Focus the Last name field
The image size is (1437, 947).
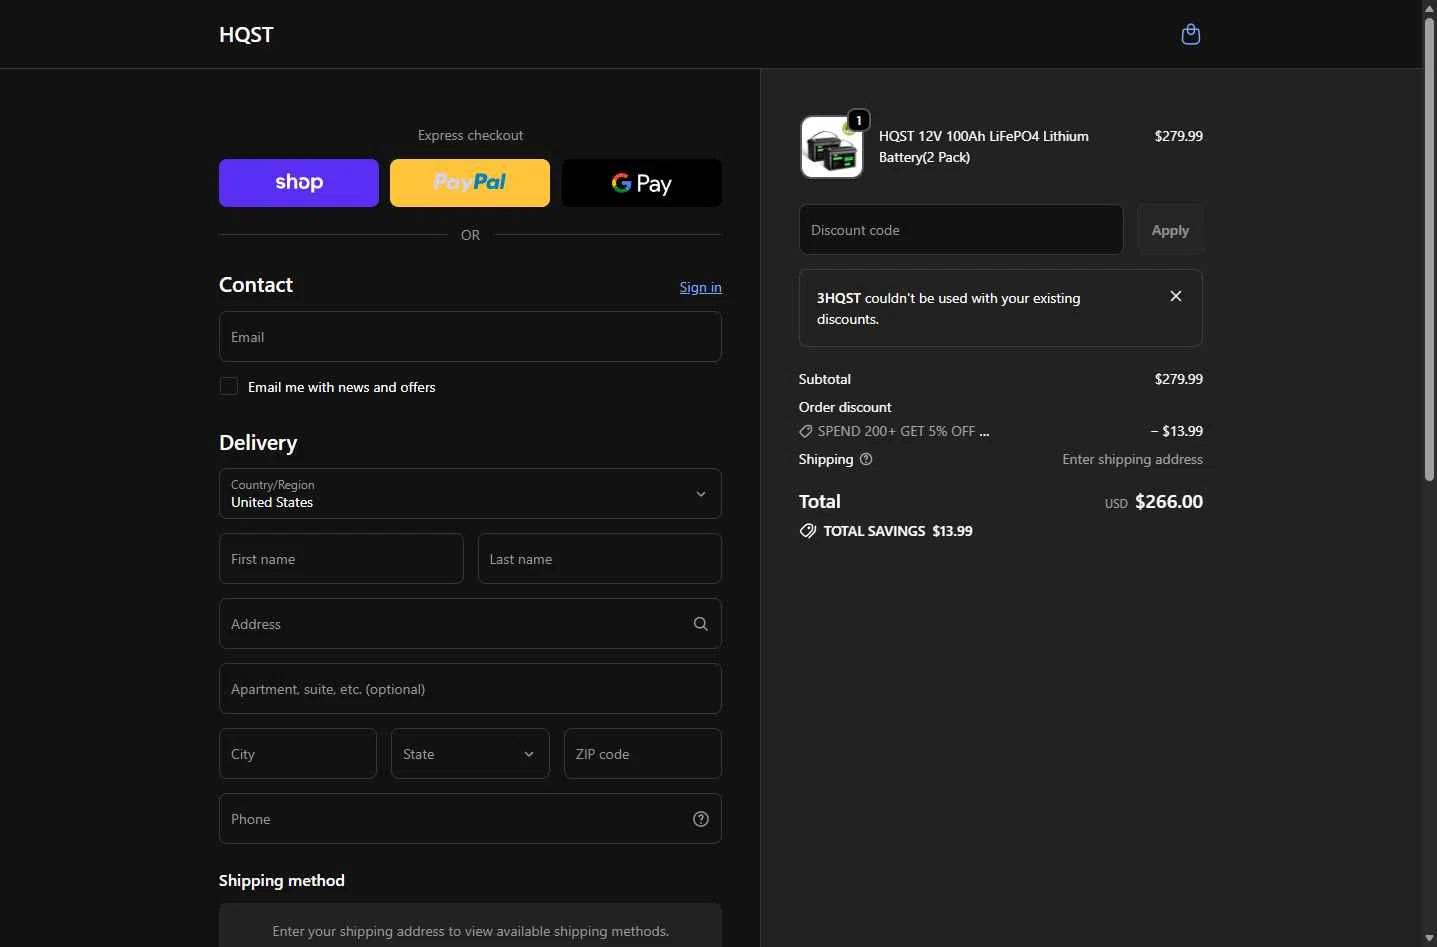600,559
